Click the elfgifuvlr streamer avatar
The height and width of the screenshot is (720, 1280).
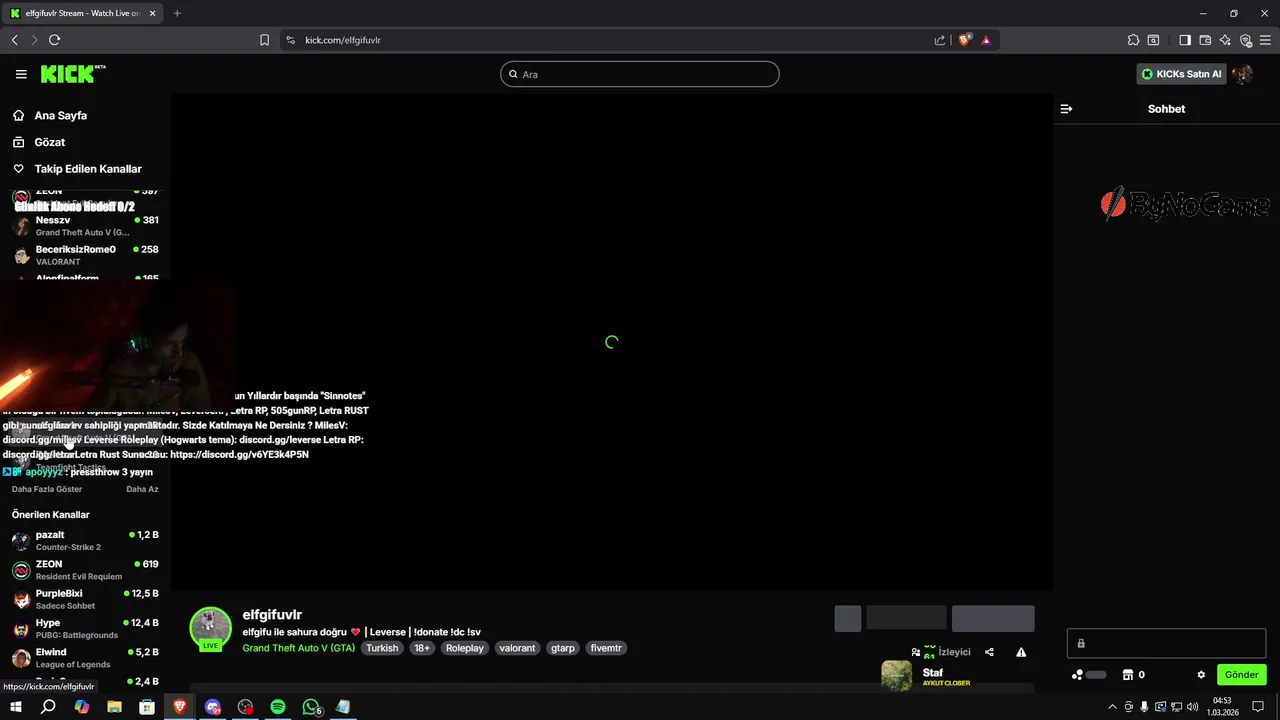pos(211,627)
